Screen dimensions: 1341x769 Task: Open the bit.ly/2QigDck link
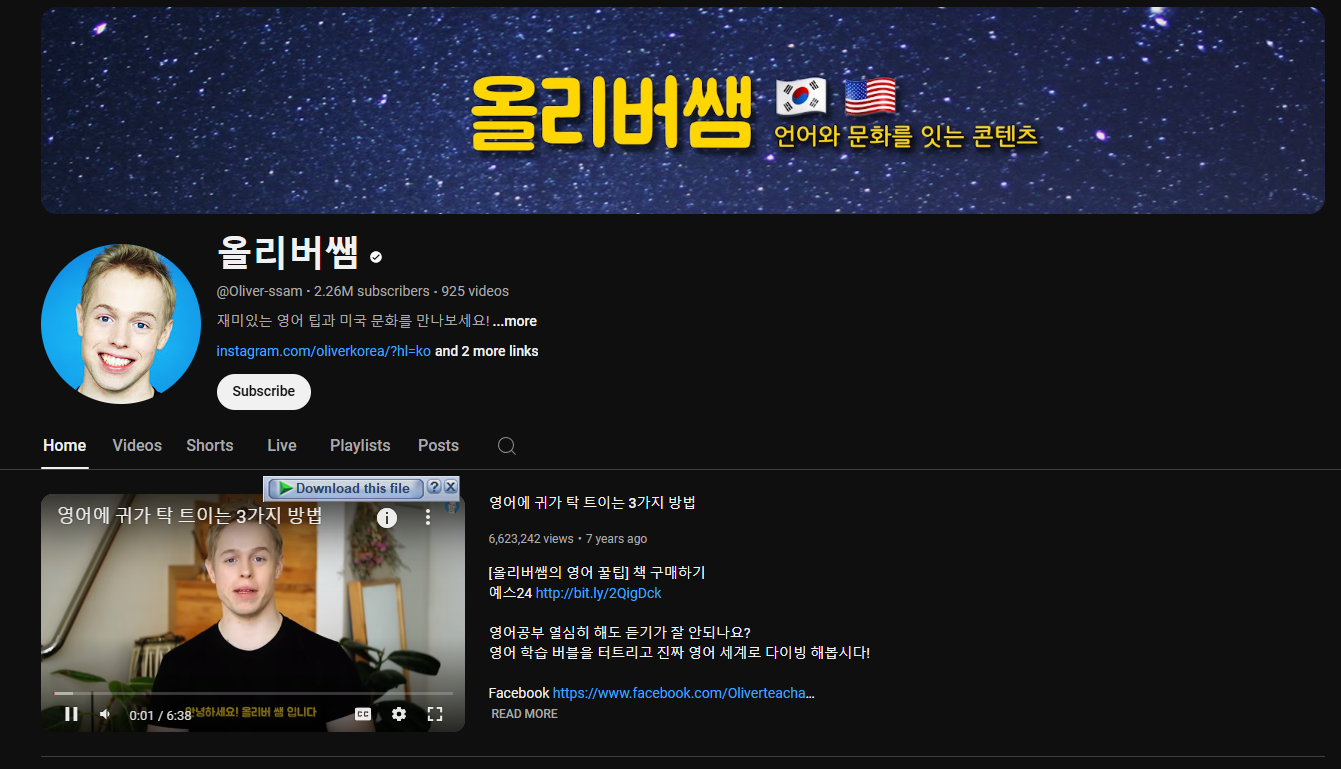point(598,593)
